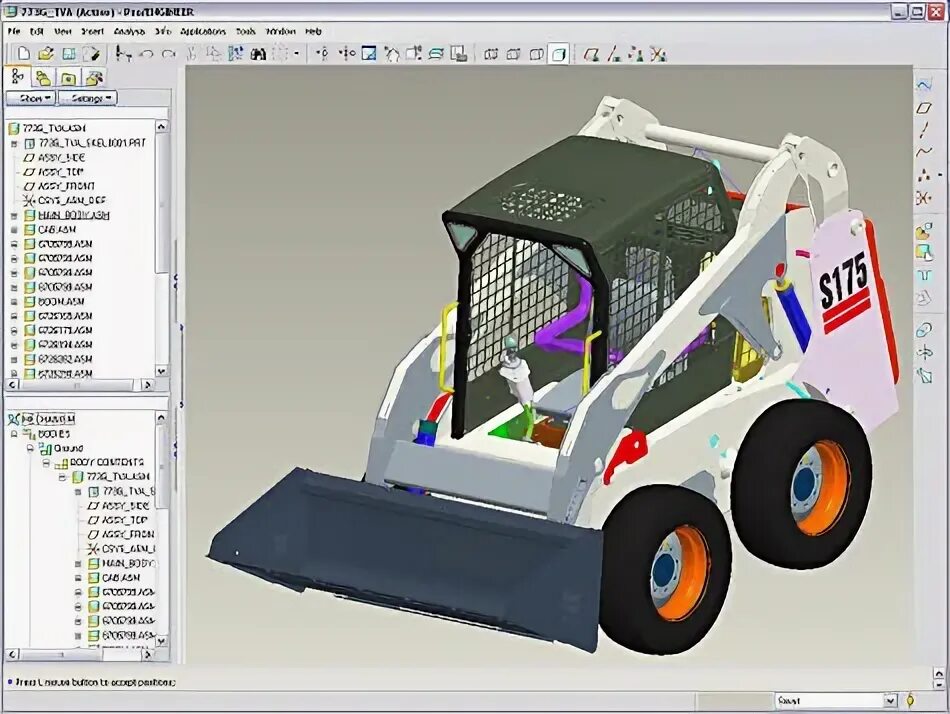Select the Datum Point tool in right toolbar
This screenshot has height=714, width=950.
click(924, 175)
